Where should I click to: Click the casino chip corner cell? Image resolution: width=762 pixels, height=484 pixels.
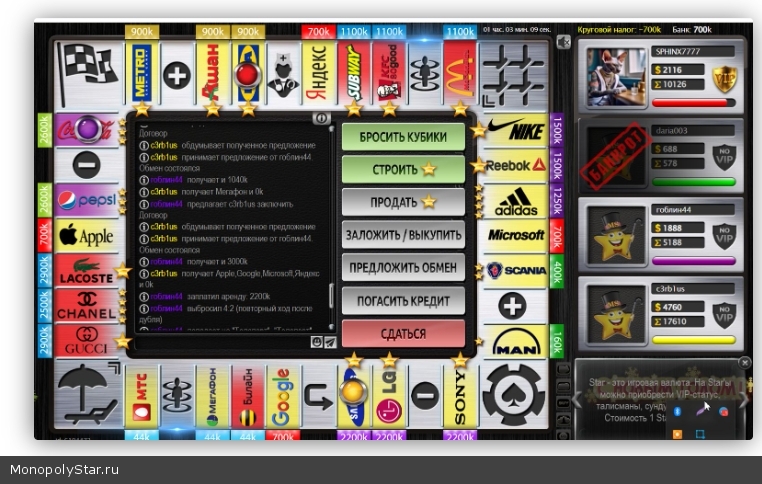pos(514,395)
